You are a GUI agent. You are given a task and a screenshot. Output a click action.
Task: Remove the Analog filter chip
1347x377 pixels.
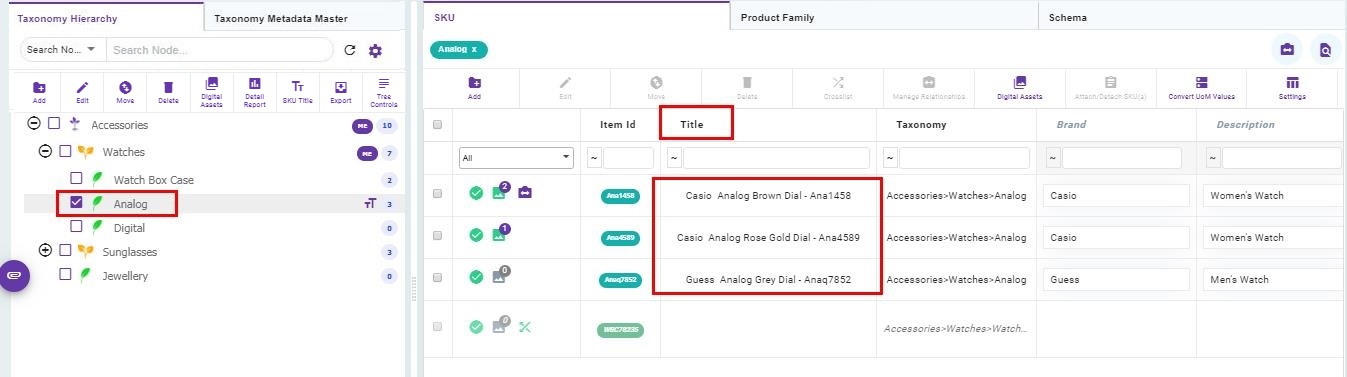click(x=474, y=49)
